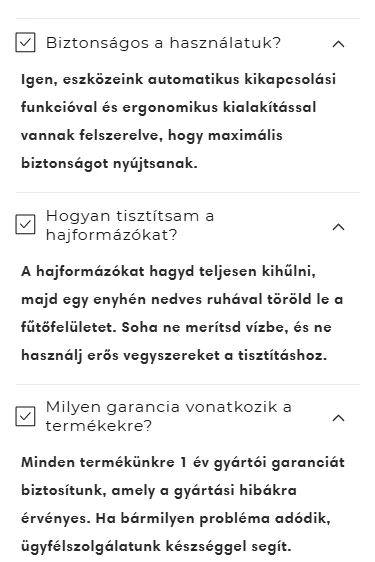Screen dimensions: 375x562
Task: Click the line "használj erős vegyszereket a tisztításhoz."
Action: (x=174, y=356)
